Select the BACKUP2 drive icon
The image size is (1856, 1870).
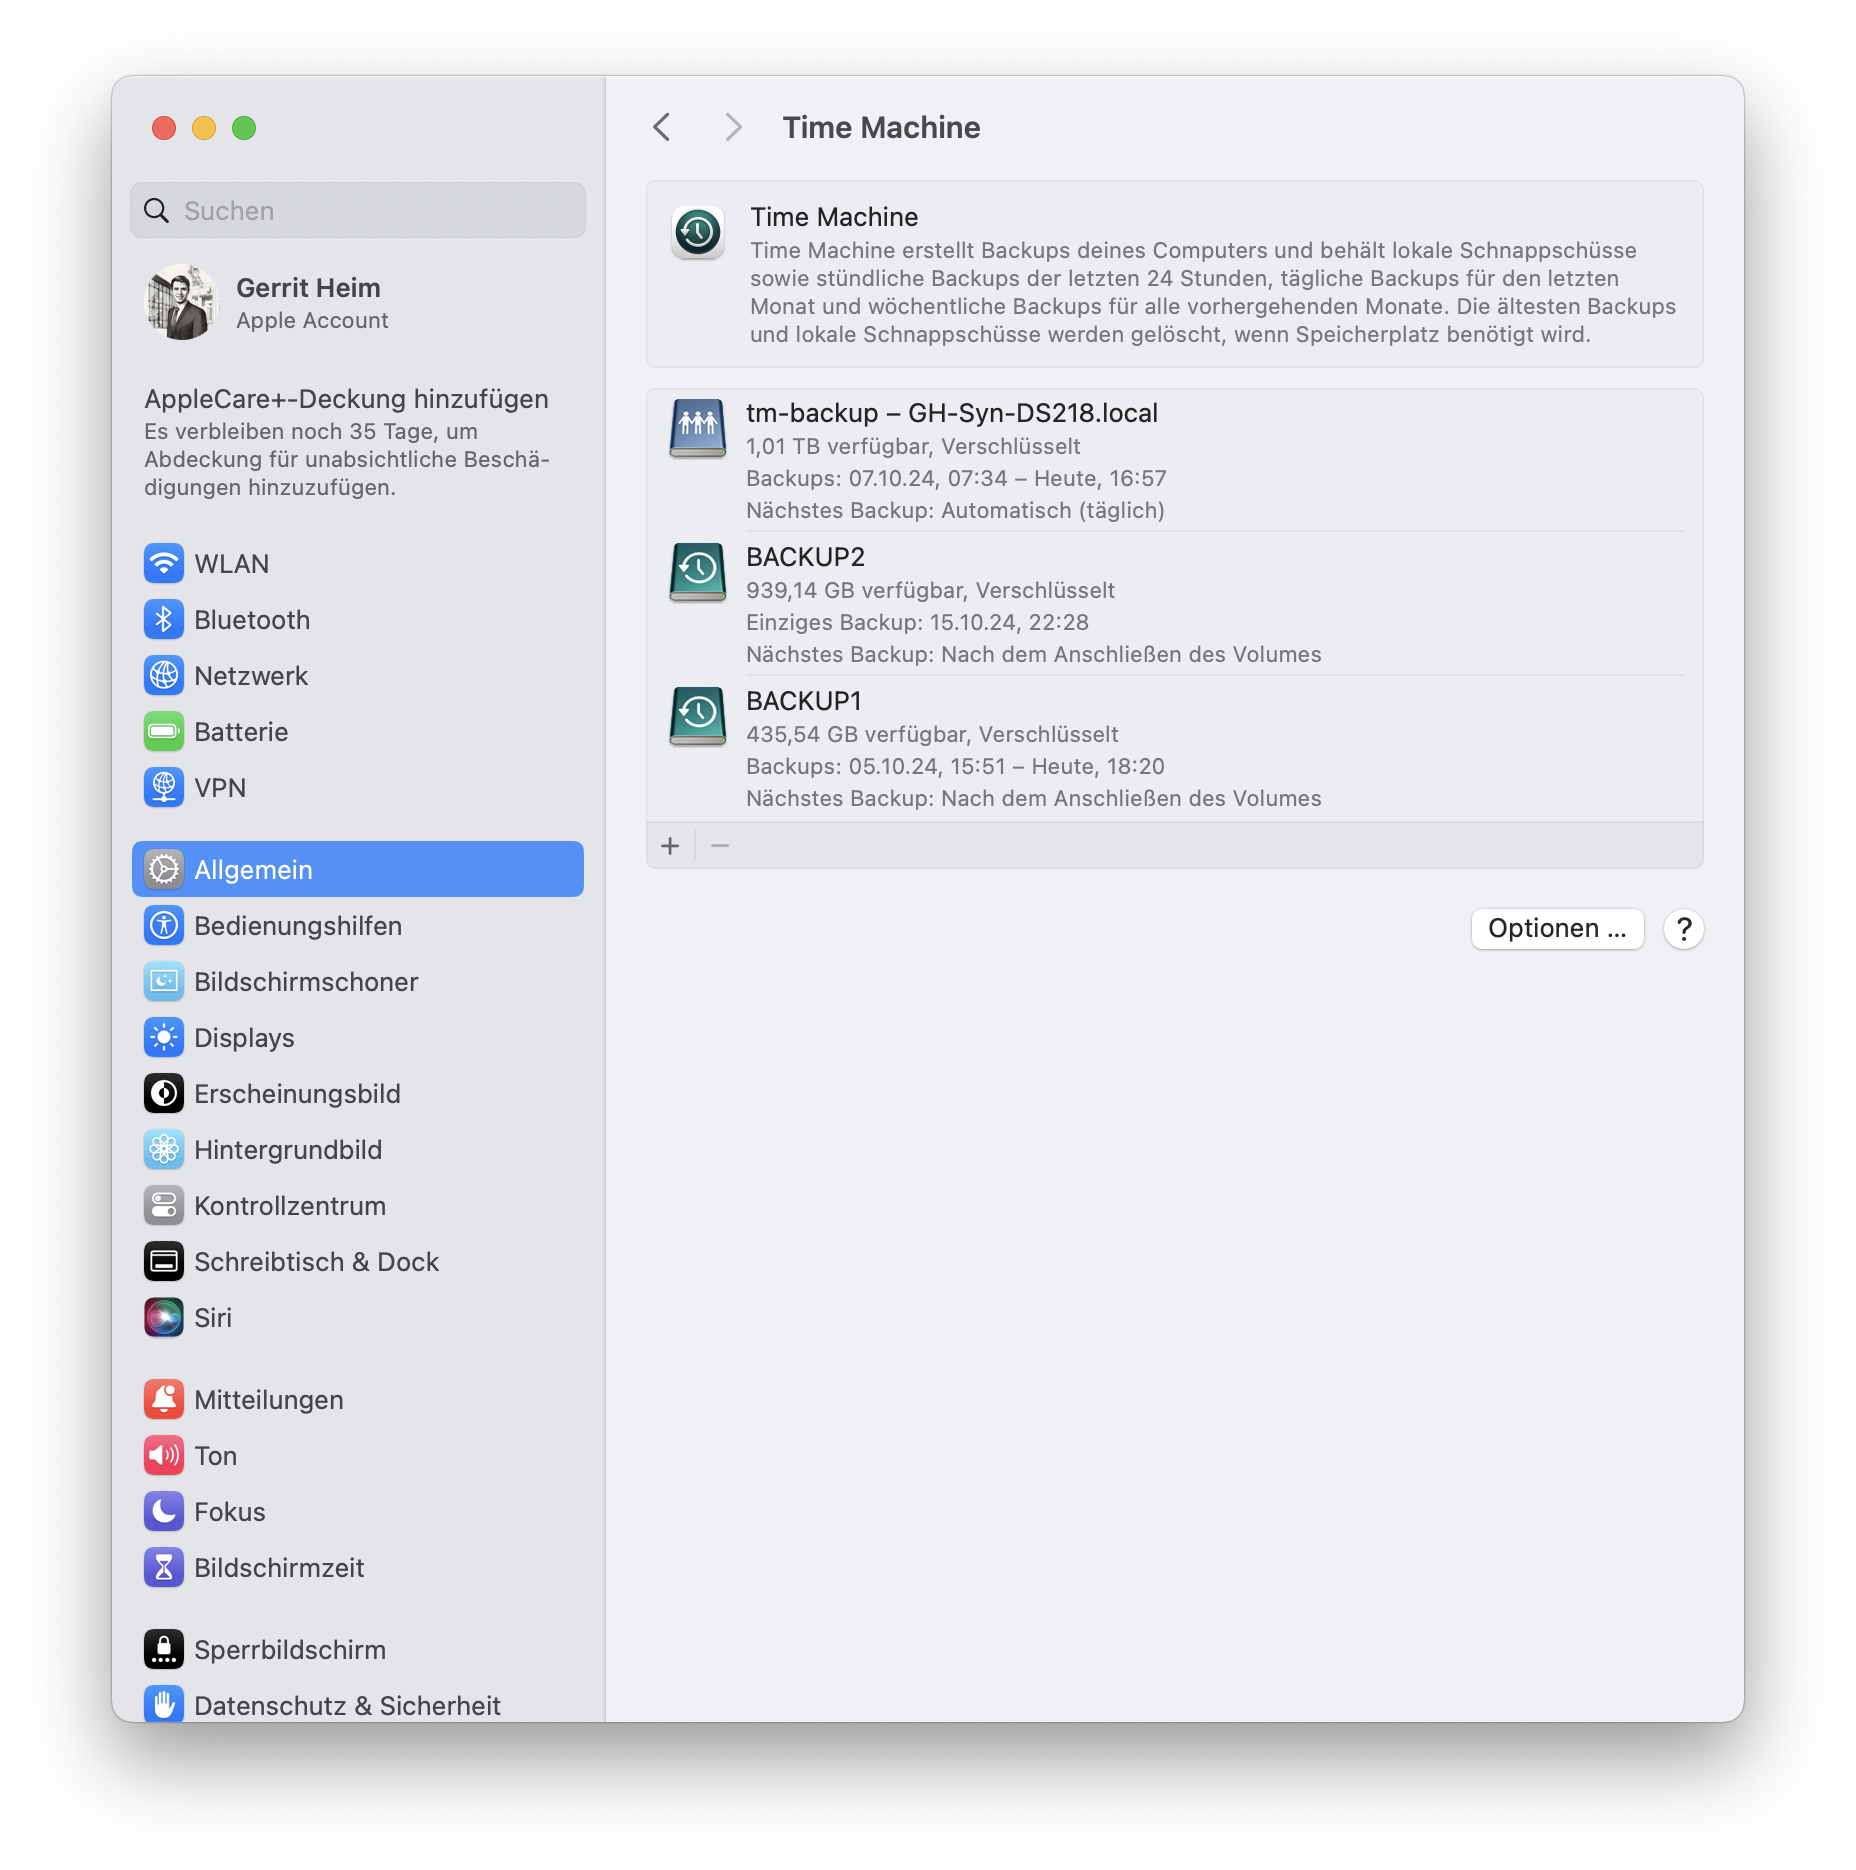pyautogui.click(x=697, y=572)
